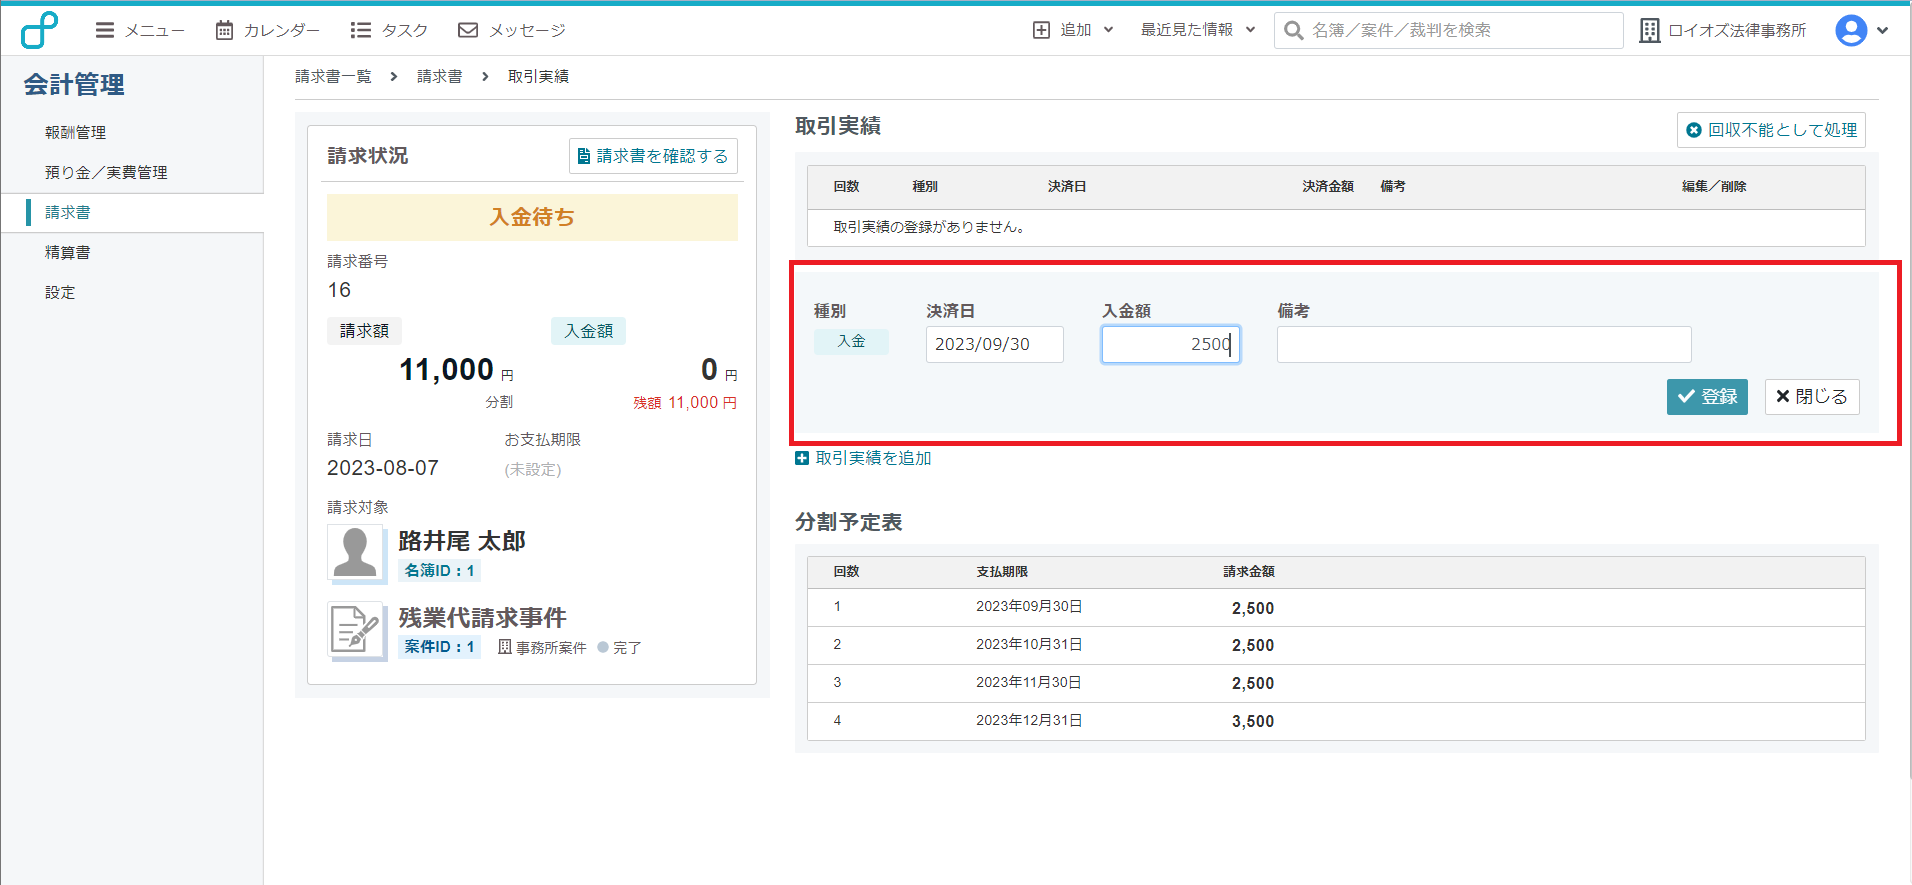This screenshot has height=885, width=1912.
Task: Focus the 備考 text field
Action: click(x=1483, y=344)
